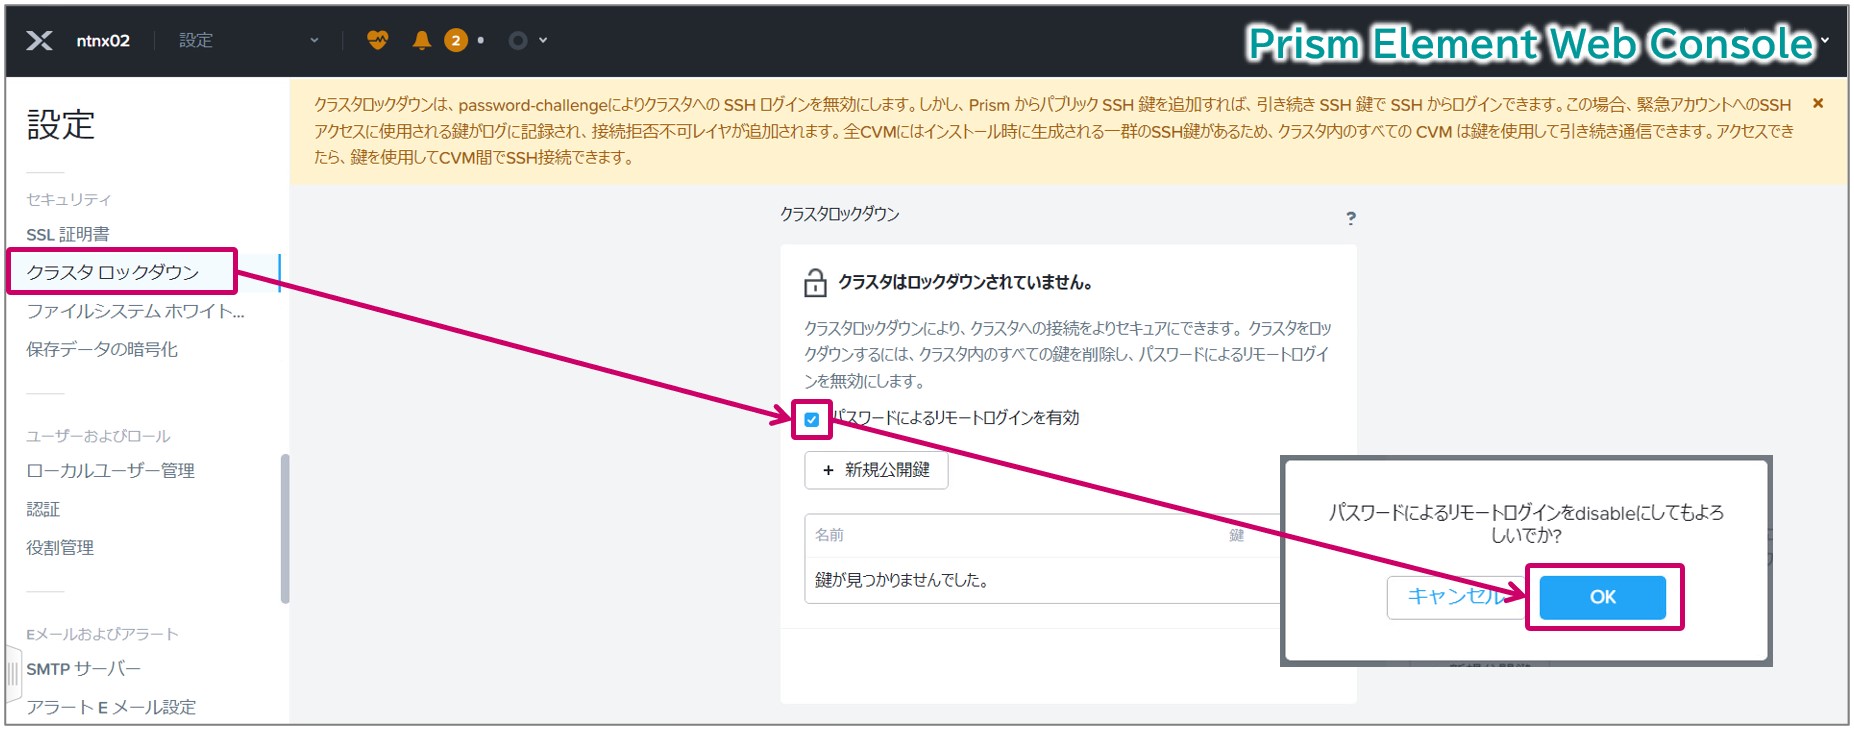Expand user menu chevron at top right
This screenshot has width=1854, height=730.
(1825, 41)
